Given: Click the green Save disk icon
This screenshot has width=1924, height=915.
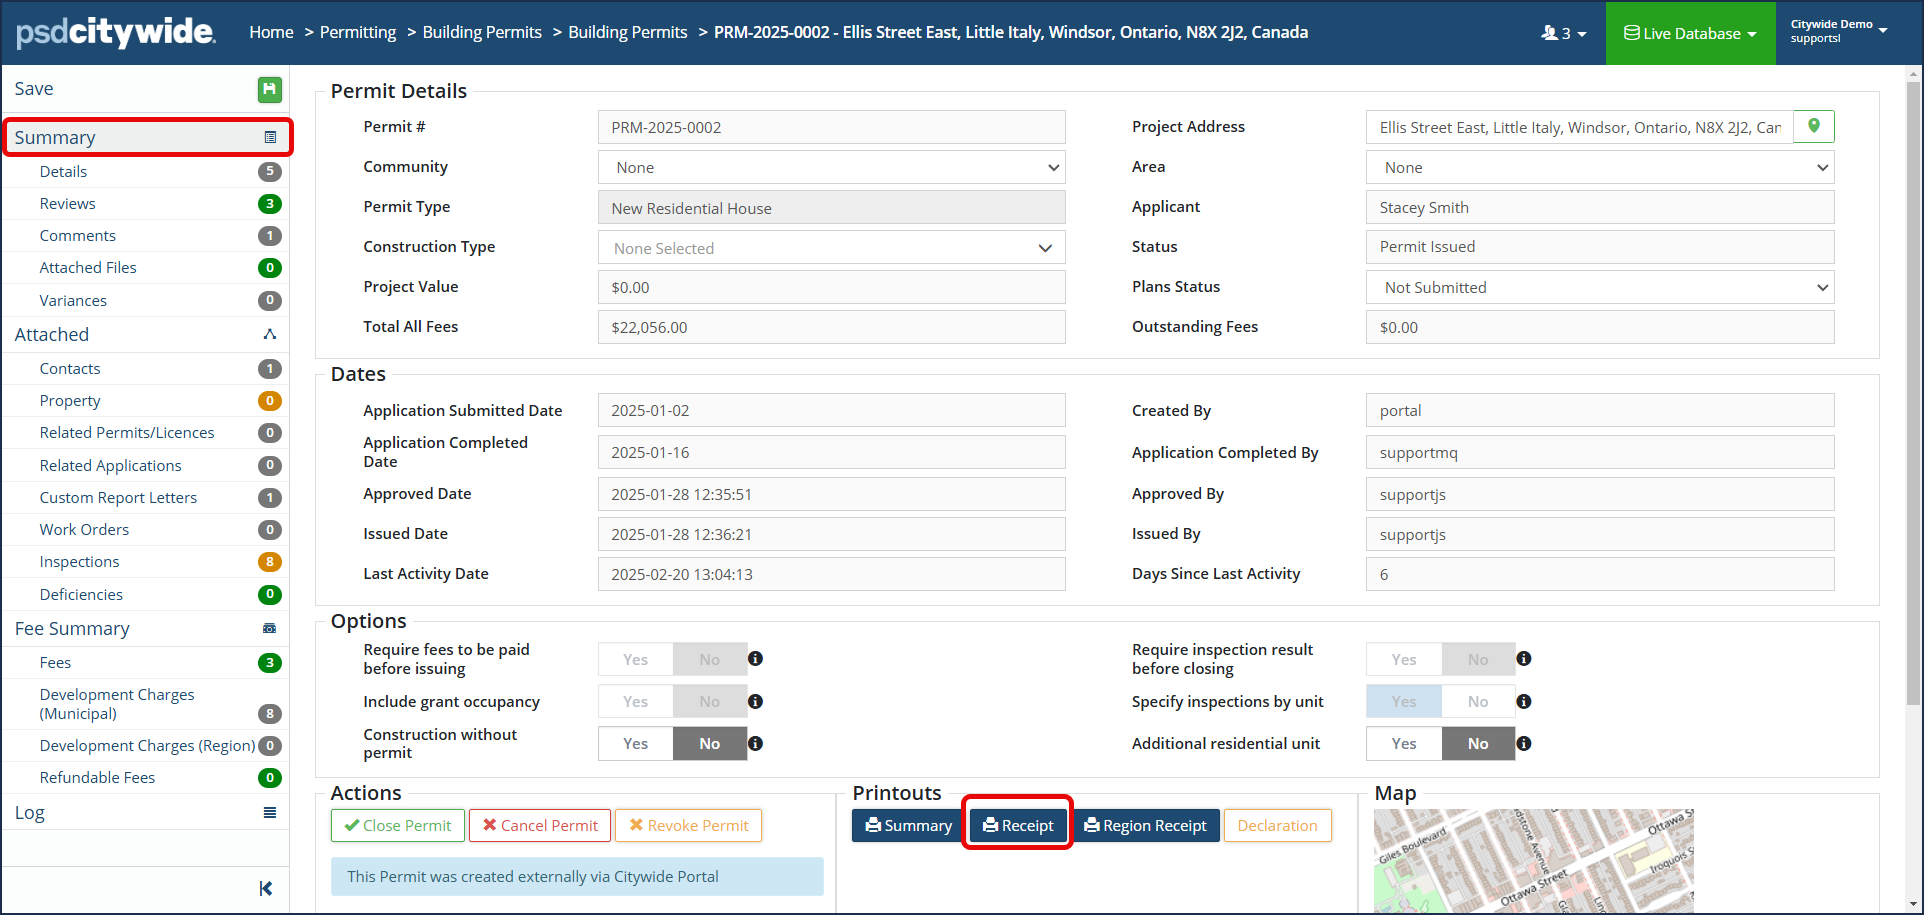Looking at the screenshot, I should 269,90.
